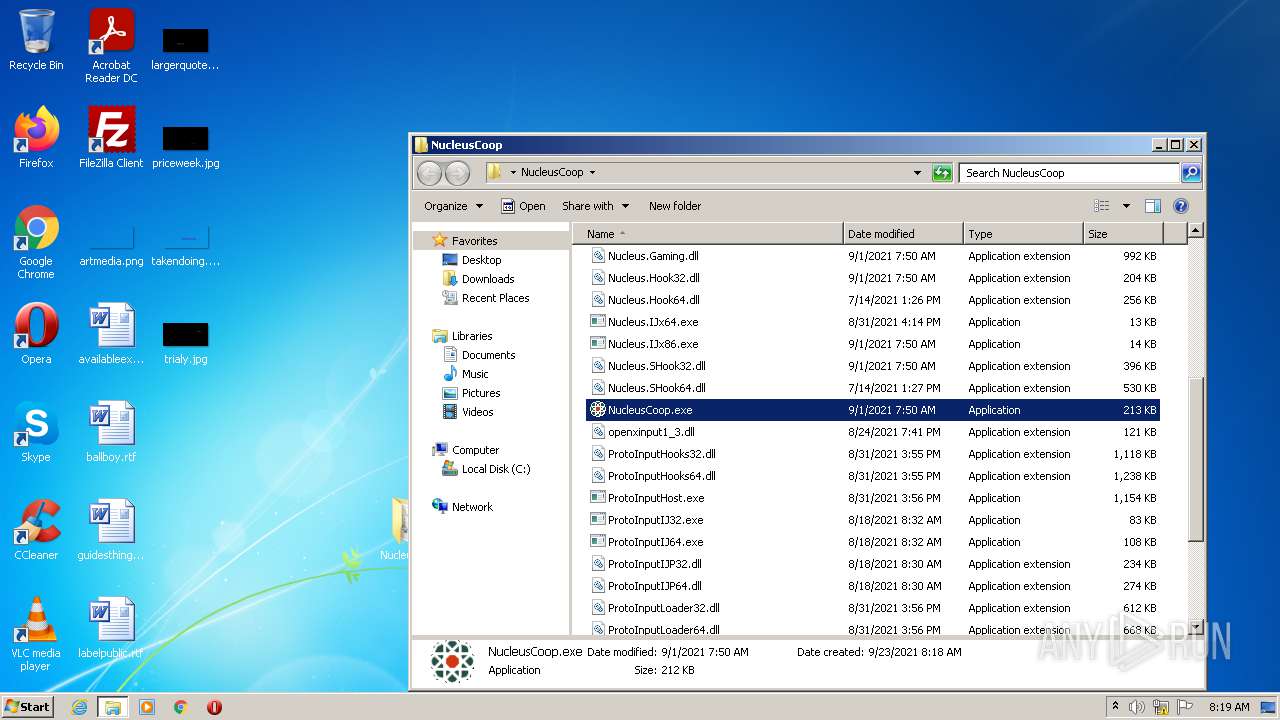Click Opera icon in taskbar

coord(214,707)
